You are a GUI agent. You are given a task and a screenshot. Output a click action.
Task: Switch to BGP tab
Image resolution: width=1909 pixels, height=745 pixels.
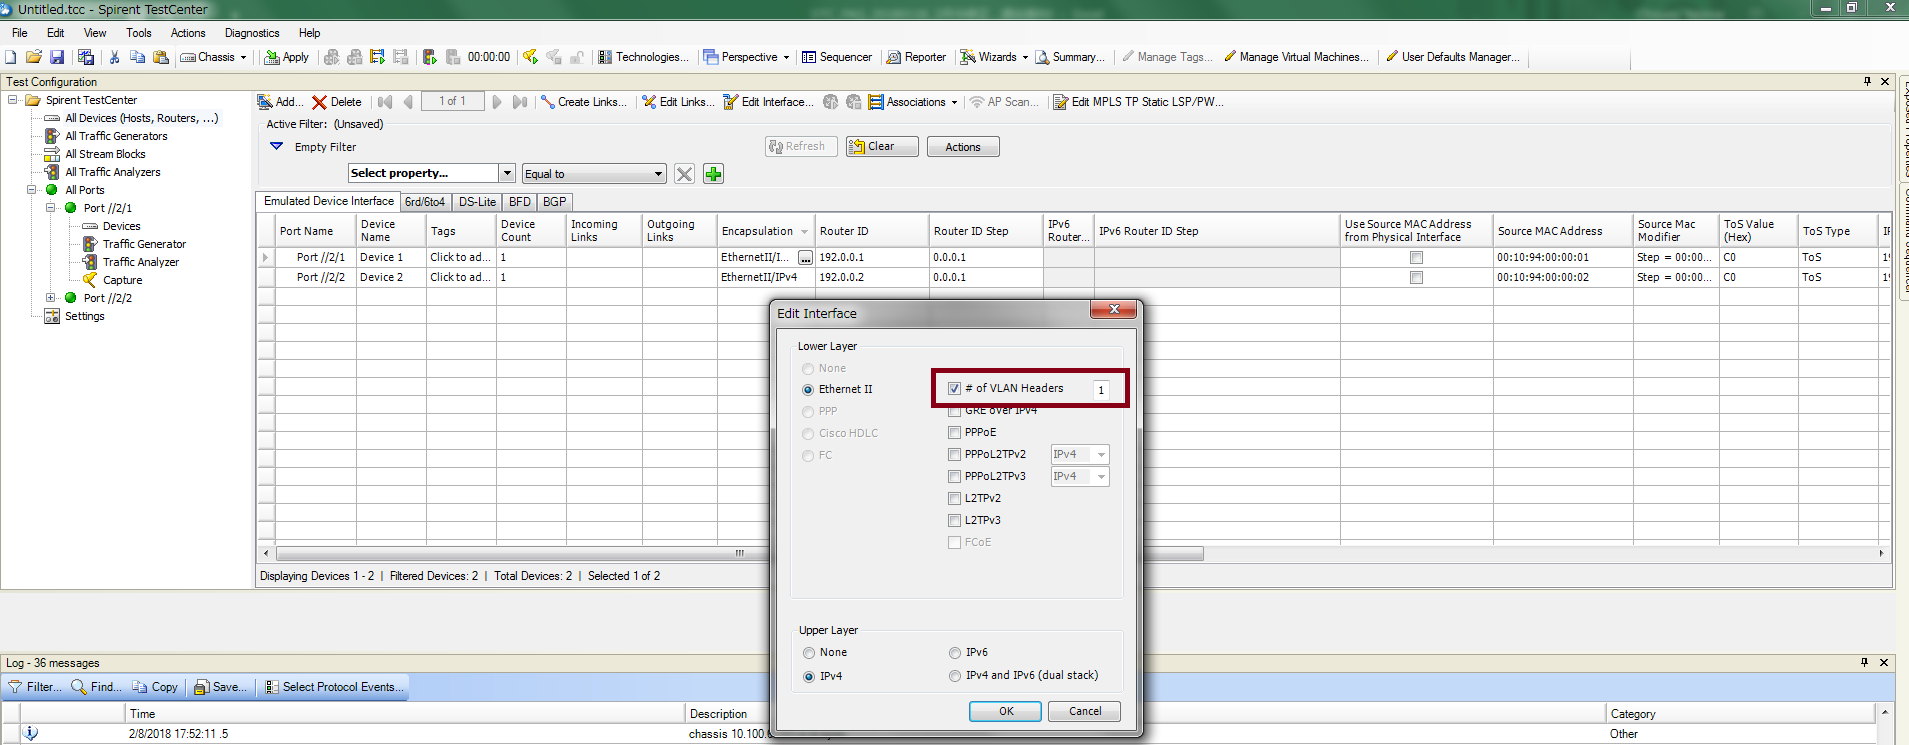554,202
